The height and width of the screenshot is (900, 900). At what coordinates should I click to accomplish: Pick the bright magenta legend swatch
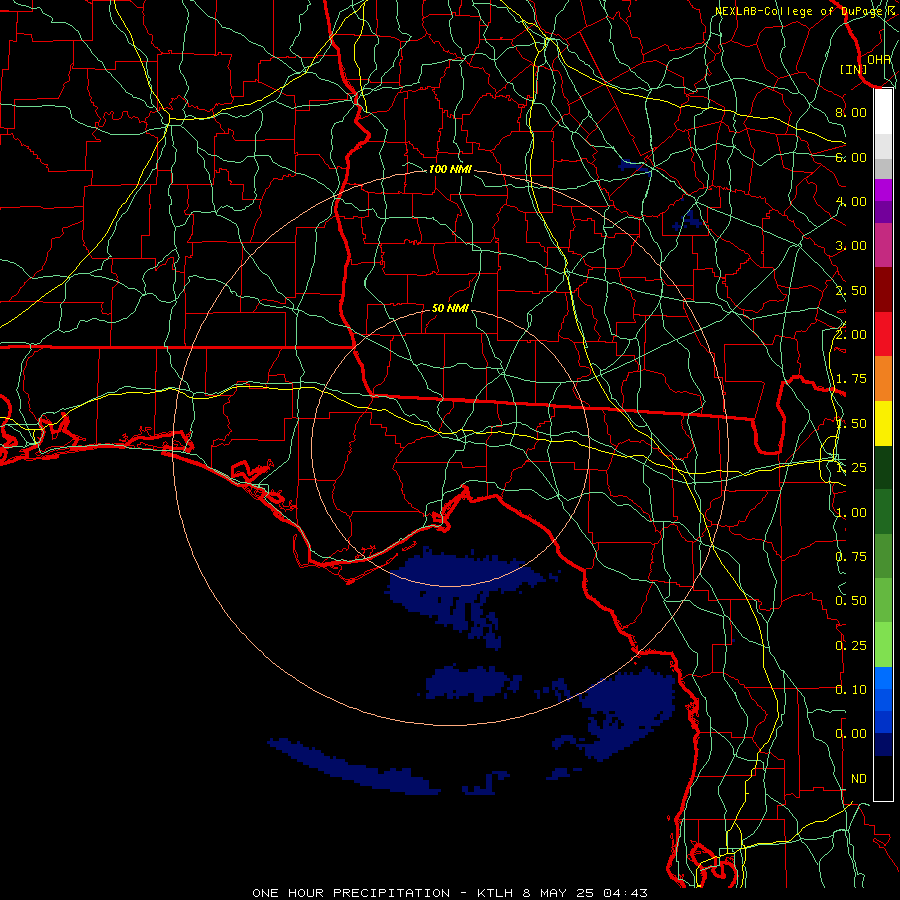pos(883,190)
